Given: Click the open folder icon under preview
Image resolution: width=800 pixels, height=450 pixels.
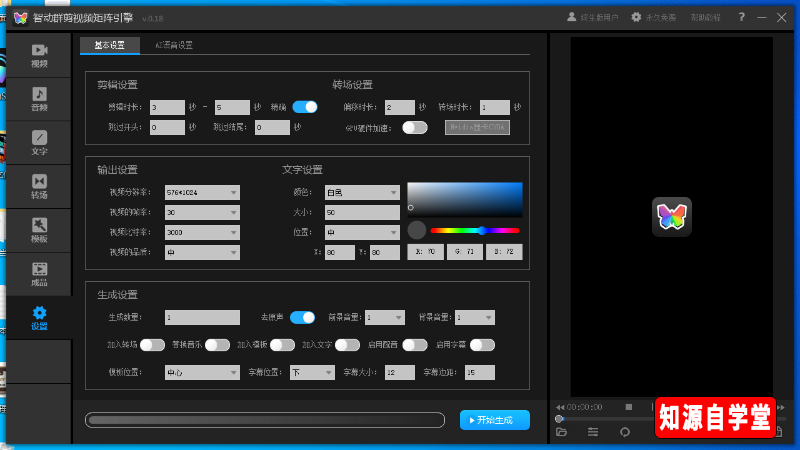Looking at the screenshot, I should pyautogui.click(x=562, y=432).
